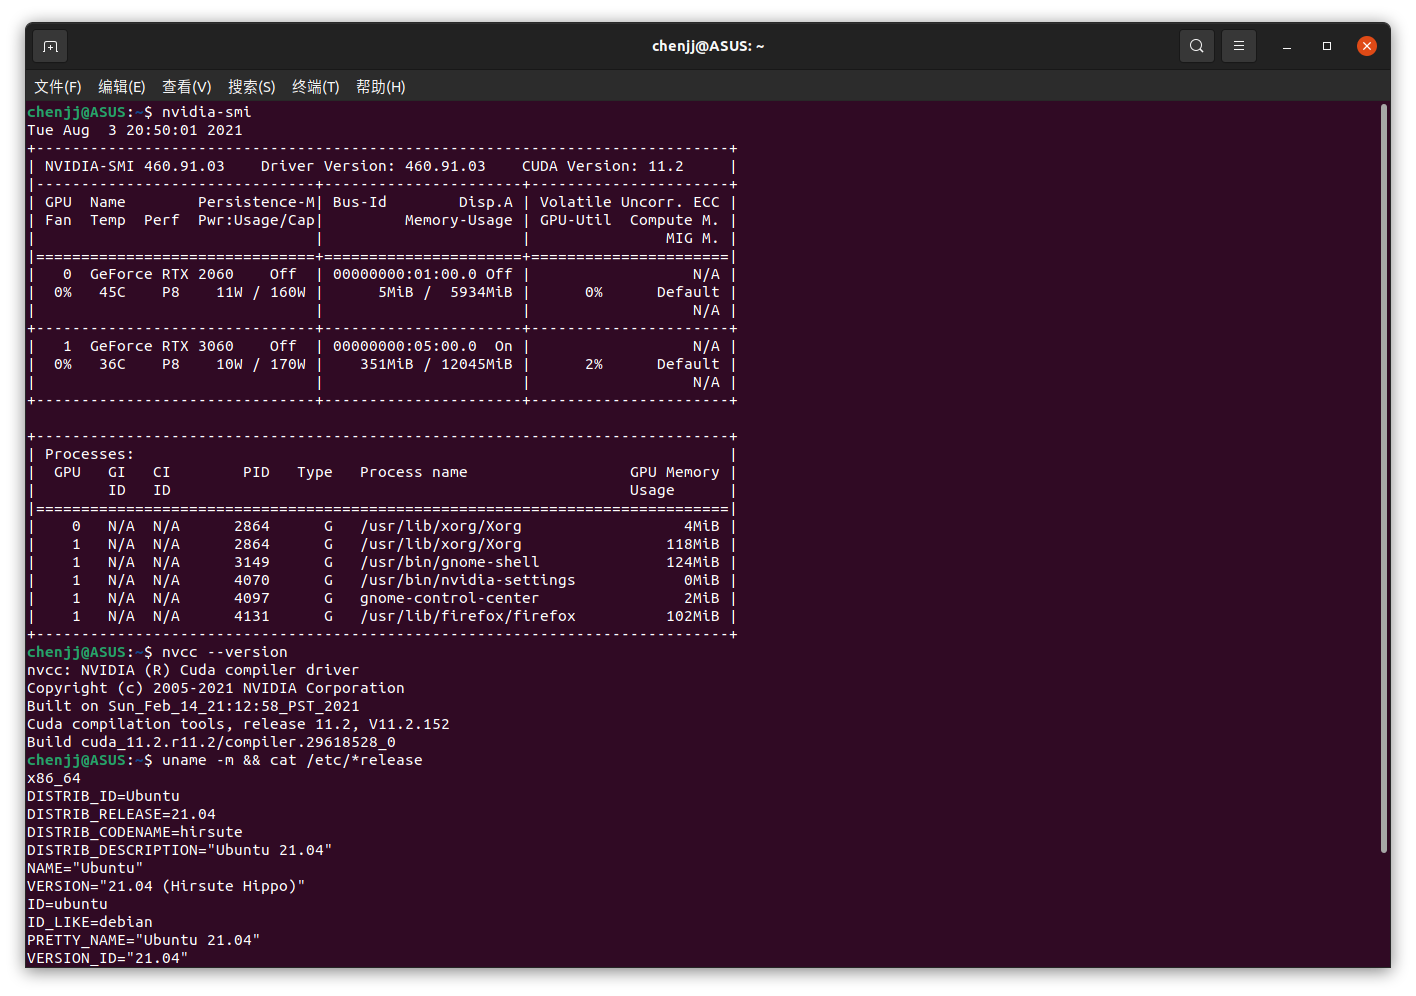Open the 查看(V) menu

[187, 87]
